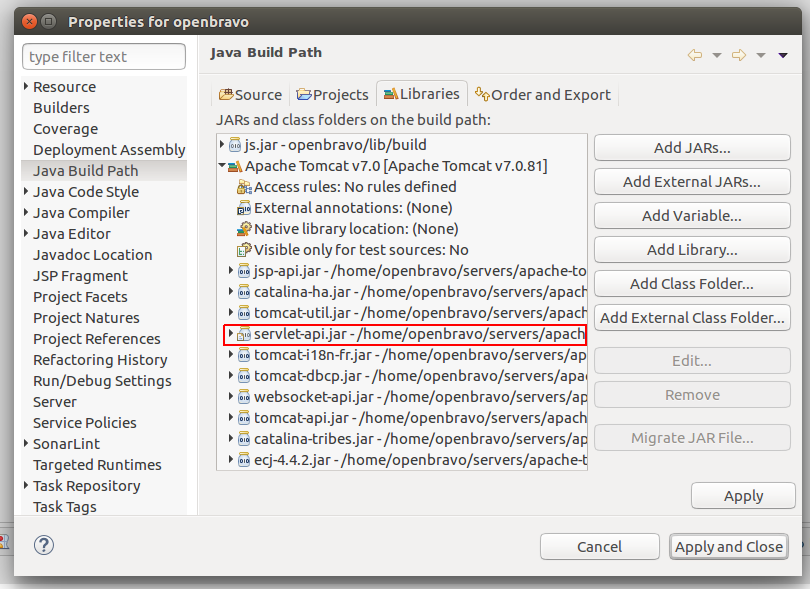Click the Add External JARs button
Viewport: 810px width, 589px height.
tap(691, 182)
